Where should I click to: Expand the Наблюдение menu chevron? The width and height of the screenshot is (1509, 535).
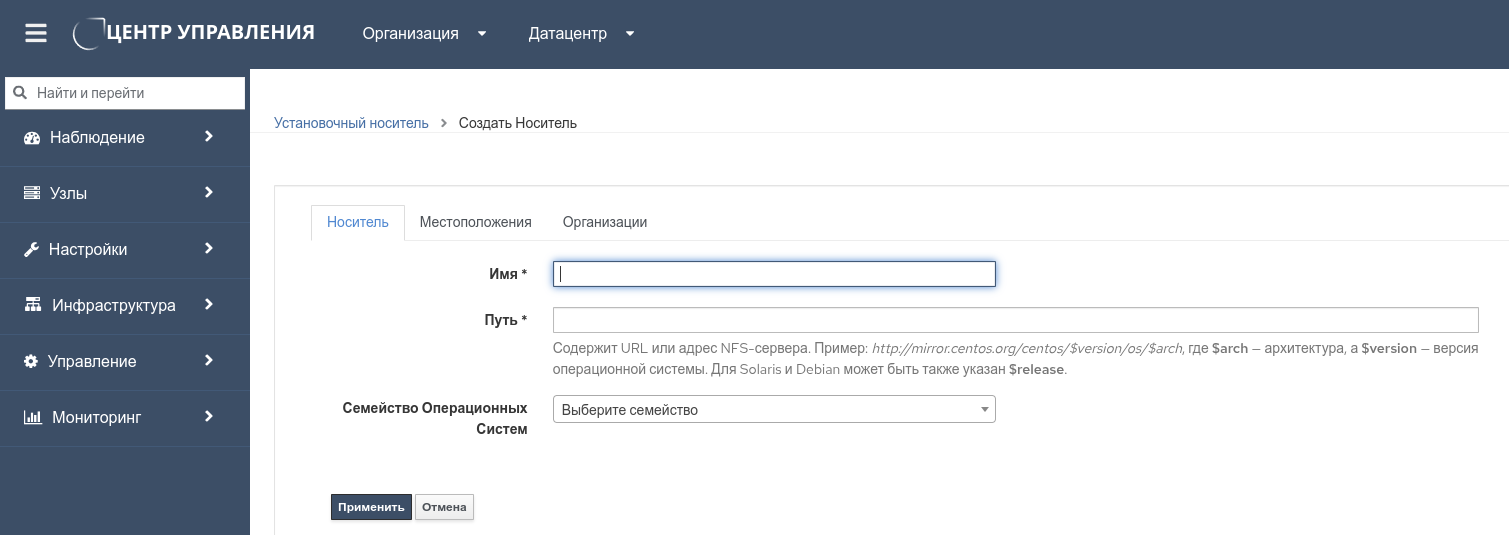[209, 137]
